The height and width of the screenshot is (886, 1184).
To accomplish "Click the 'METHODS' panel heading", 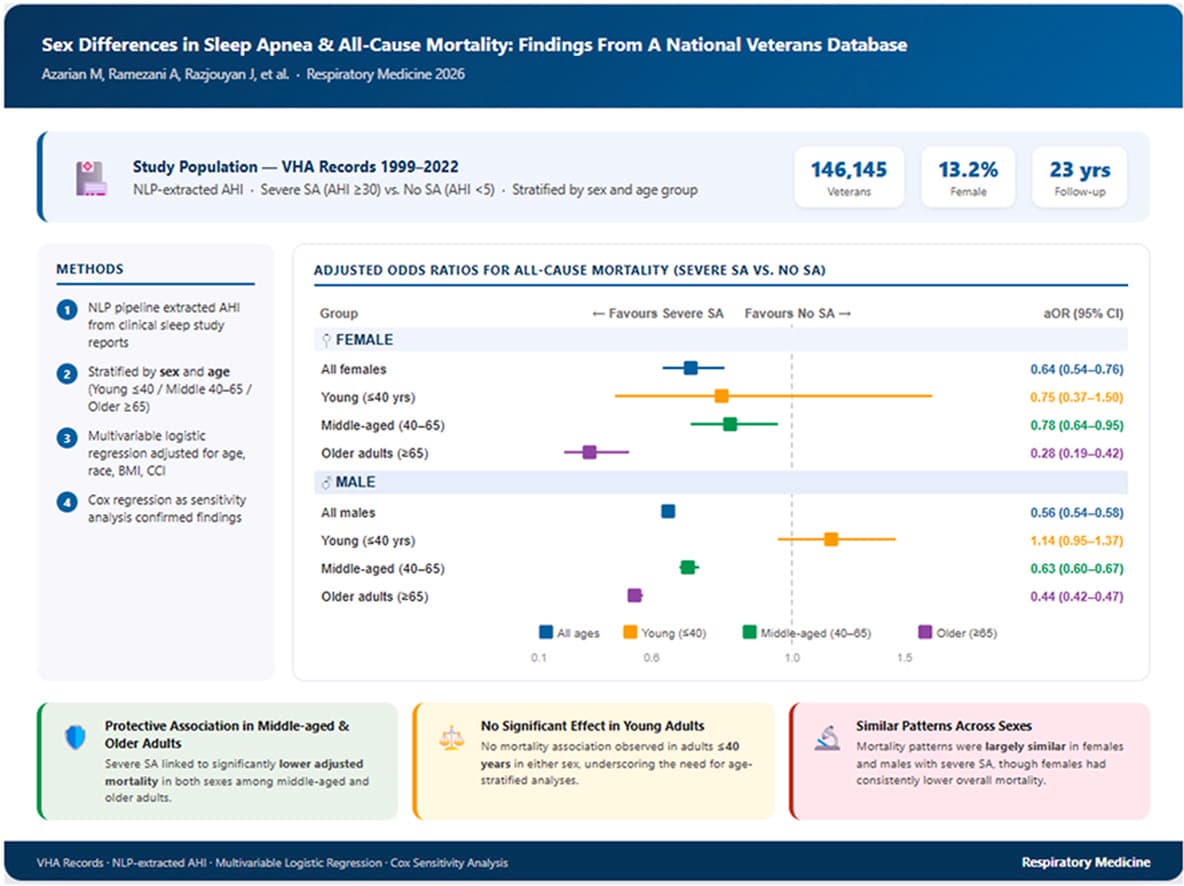I will click(x=90, y=270).
